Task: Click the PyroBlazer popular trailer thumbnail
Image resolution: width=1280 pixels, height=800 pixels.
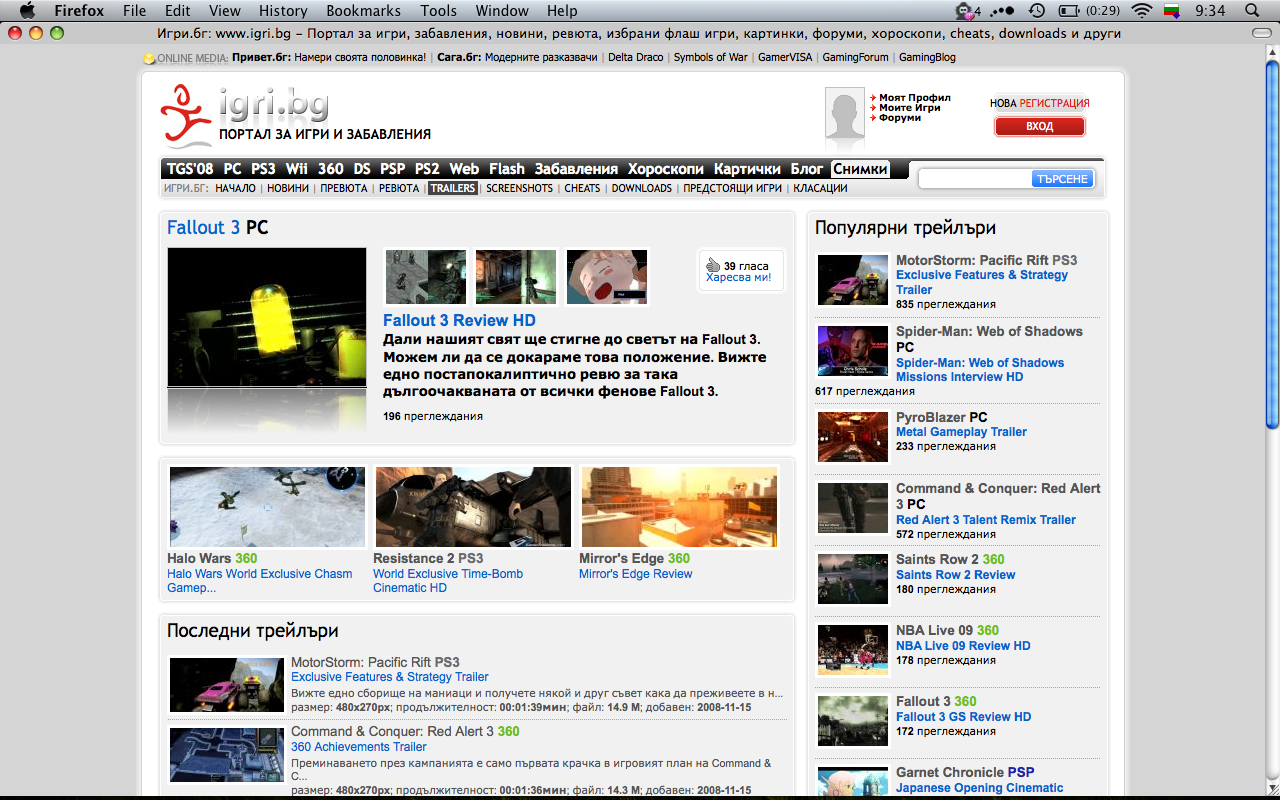Action: click(x=853, y=437)
